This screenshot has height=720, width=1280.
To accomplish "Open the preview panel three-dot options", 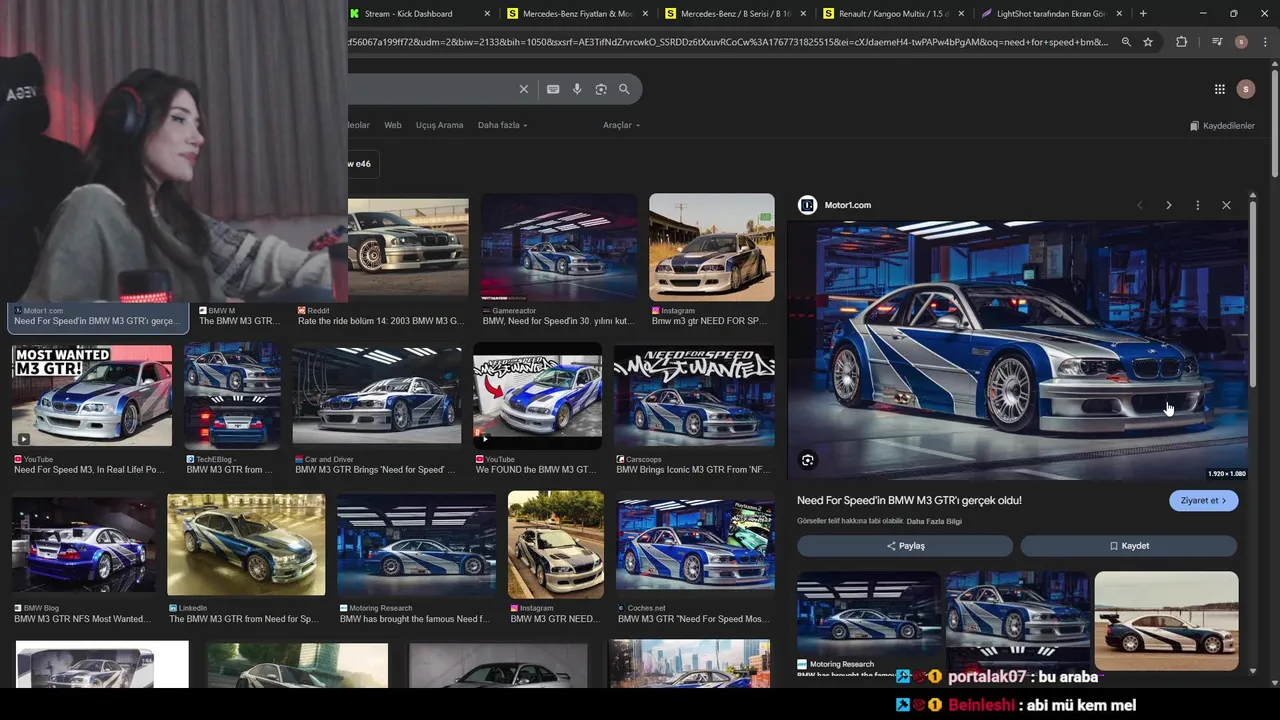I will pos(1197,205).
